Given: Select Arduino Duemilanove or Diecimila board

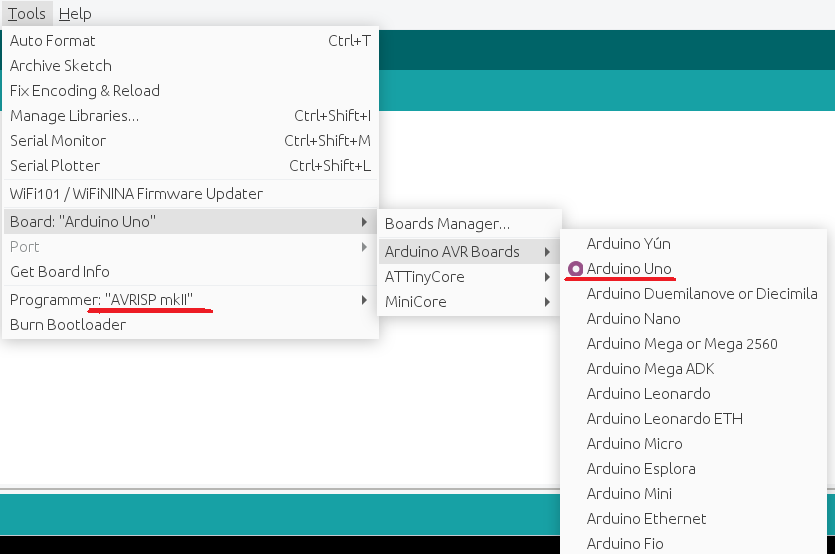Looking at the screenshot, I should tap(693, 294).
